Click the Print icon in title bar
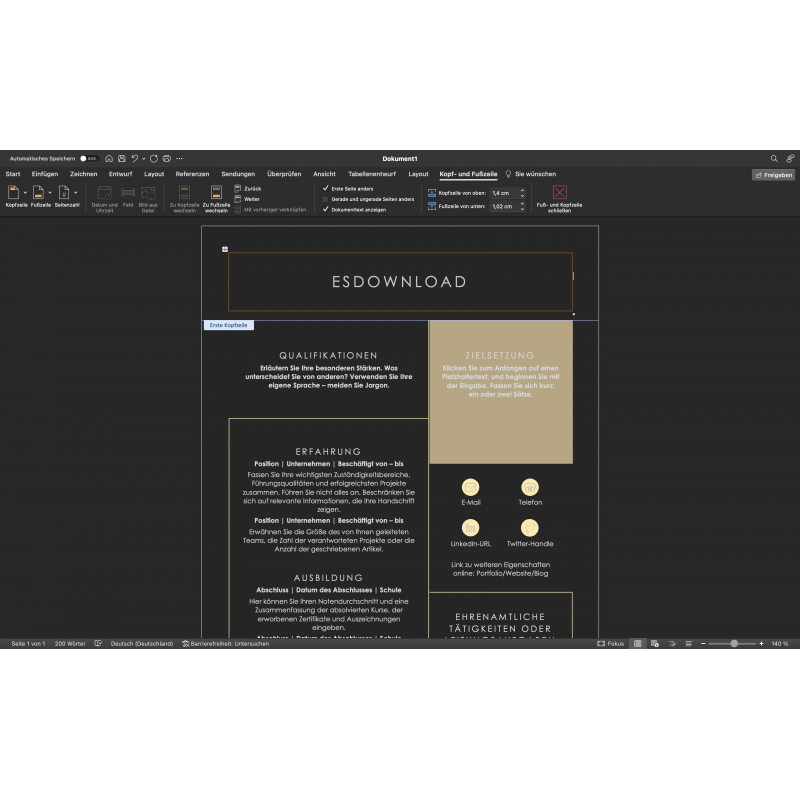Image resolution: width=800 pixels, height=800 pixels. (x=166, y=158)
